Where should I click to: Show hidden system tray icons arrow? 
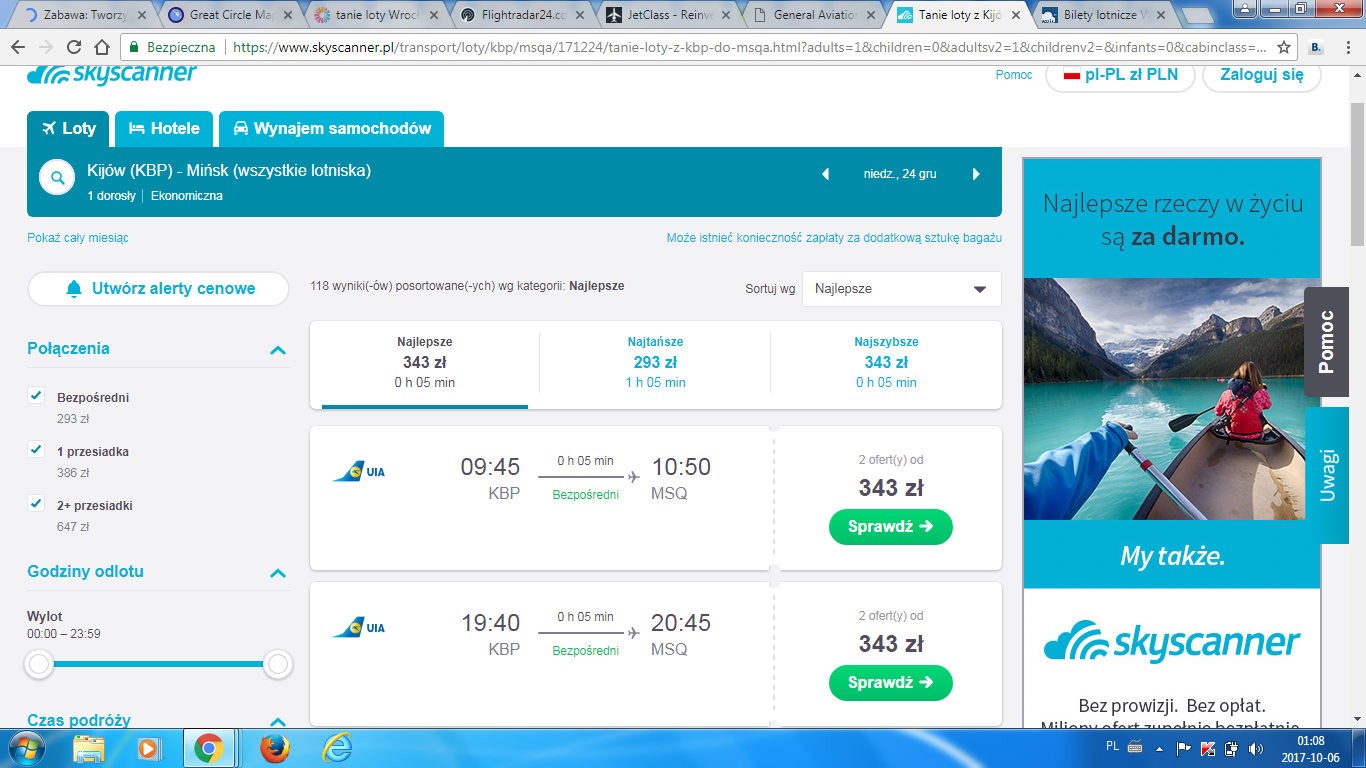[1160, 748]
